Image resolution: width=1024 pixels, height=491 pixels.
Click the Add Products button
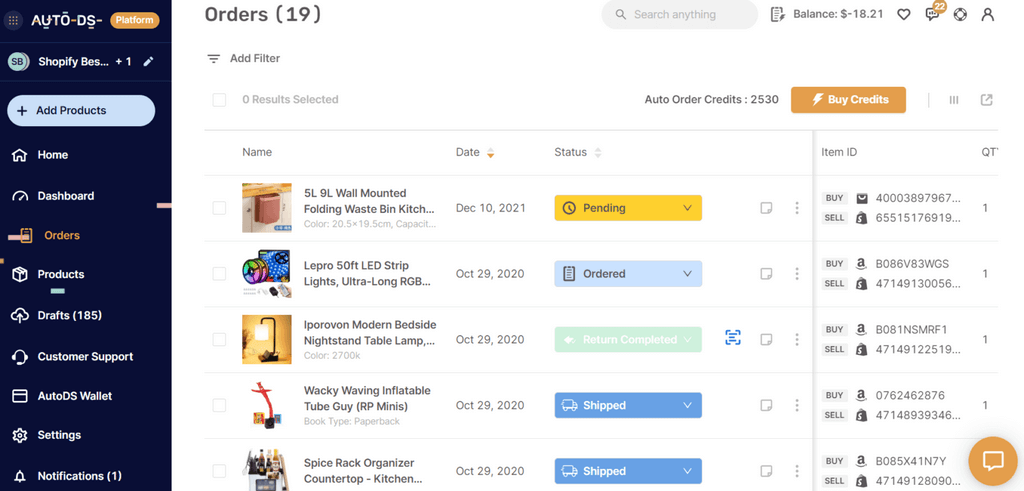pos(81,111)
